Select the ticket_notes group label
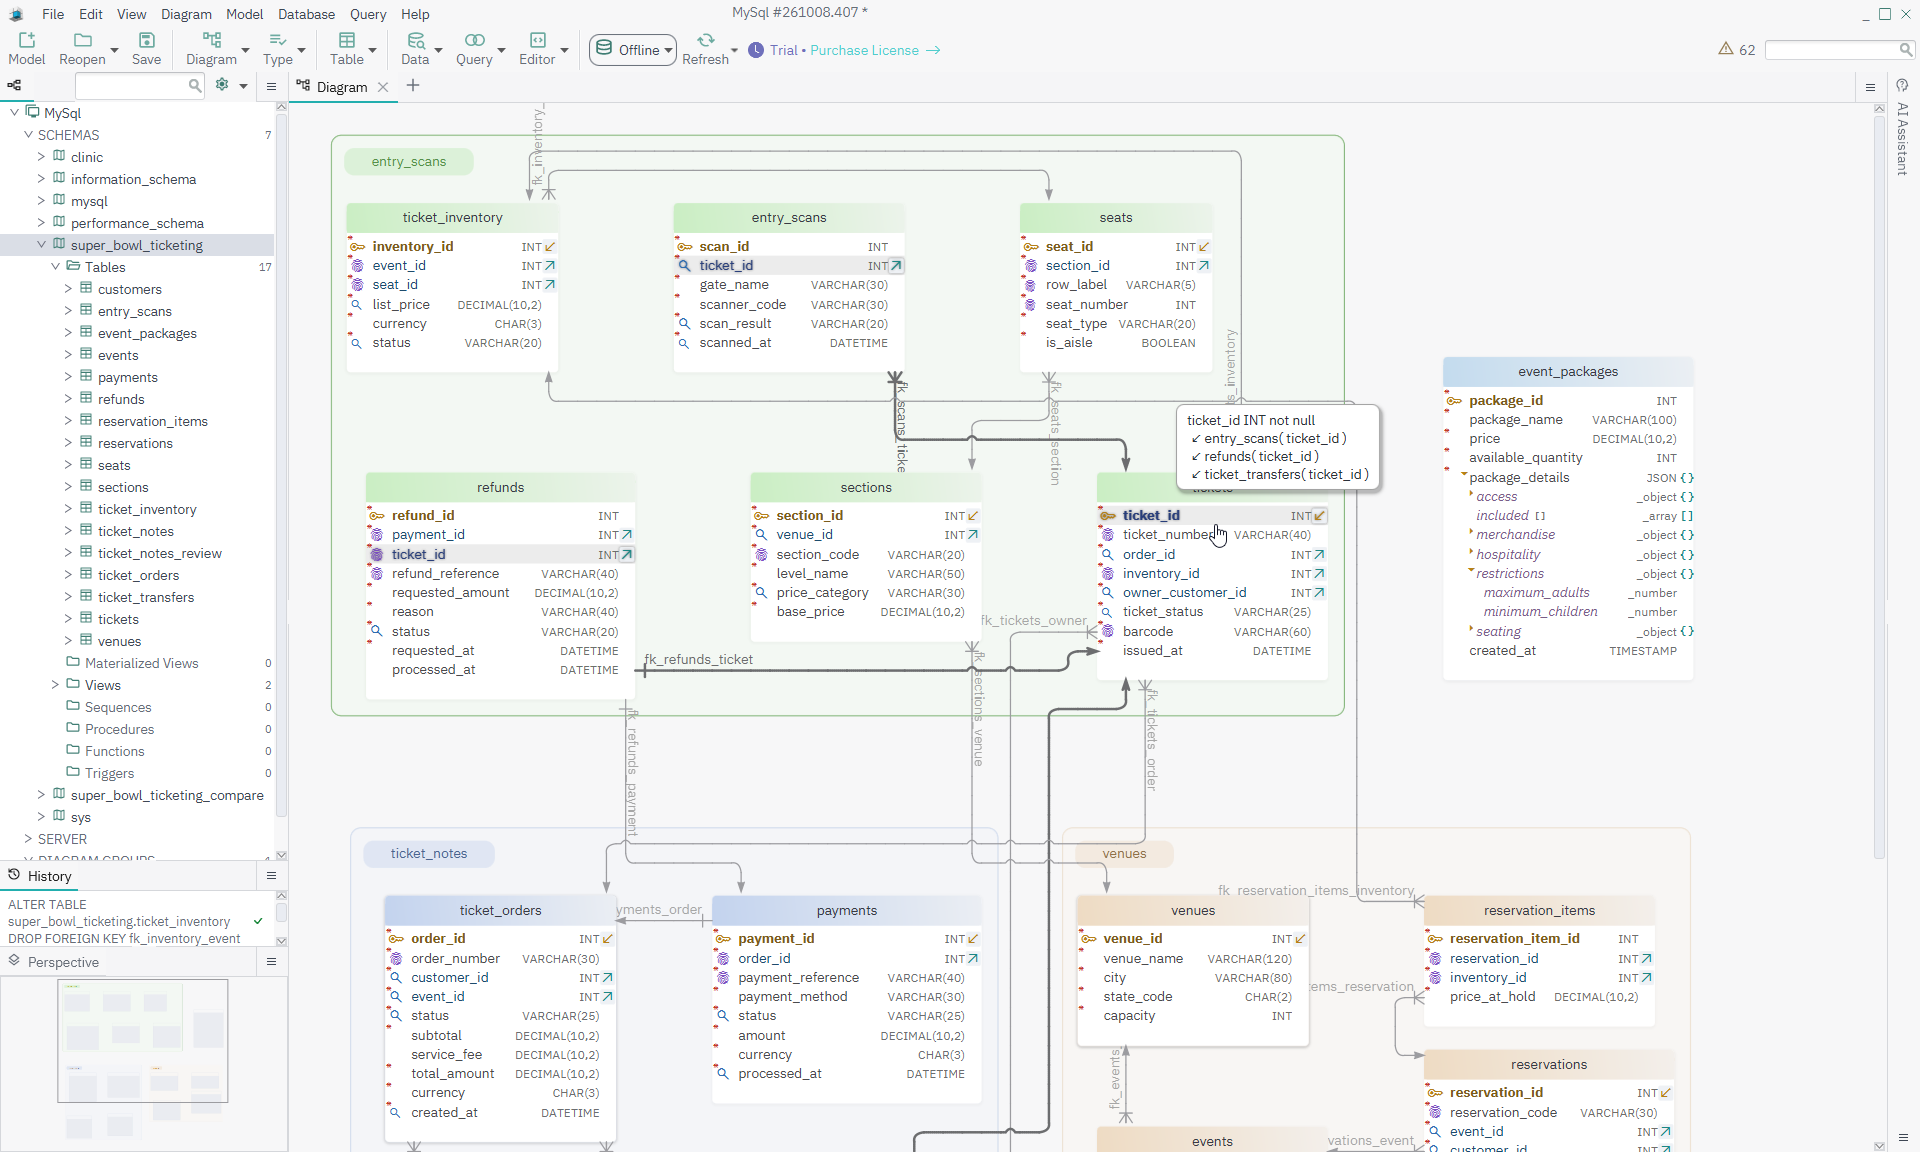The width and height of the screenshot is (1920, 1152). click(429, 853)
